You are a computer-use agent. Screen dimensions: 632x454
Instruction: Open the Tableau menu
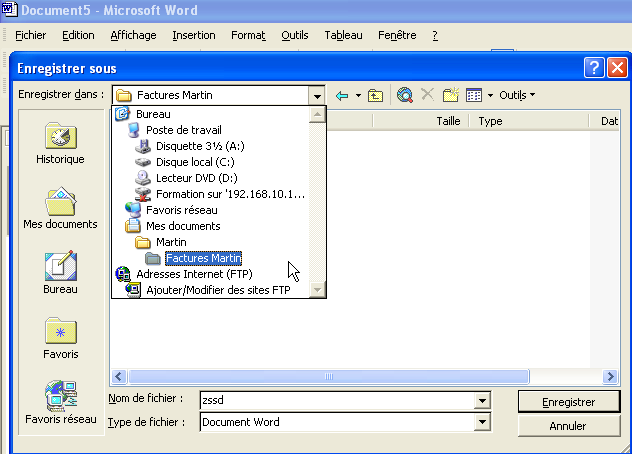click(343, 35)
